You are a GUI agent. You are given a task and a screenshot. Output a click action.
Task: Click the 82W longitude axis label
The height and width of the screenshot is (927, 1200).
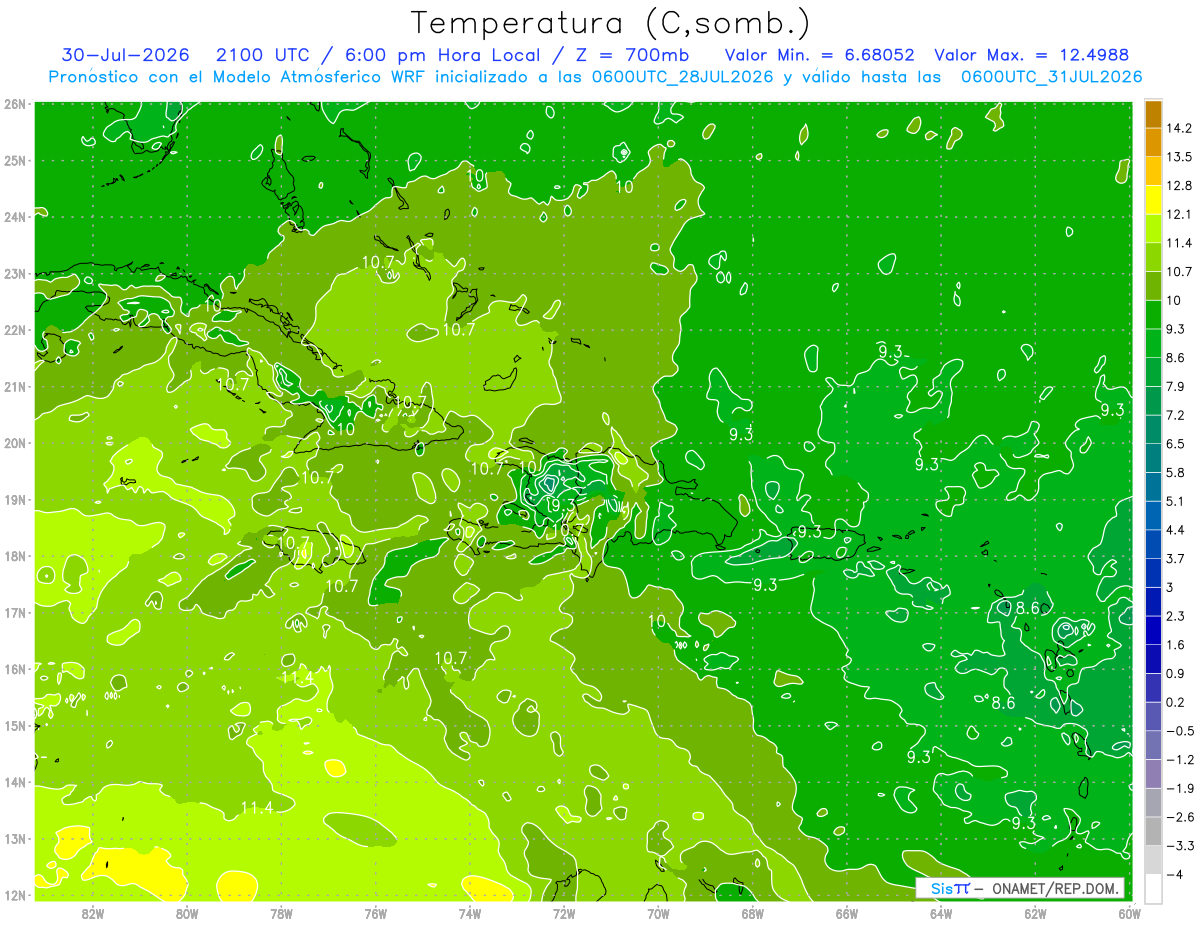pyautogui.click(x=93, y=913)
